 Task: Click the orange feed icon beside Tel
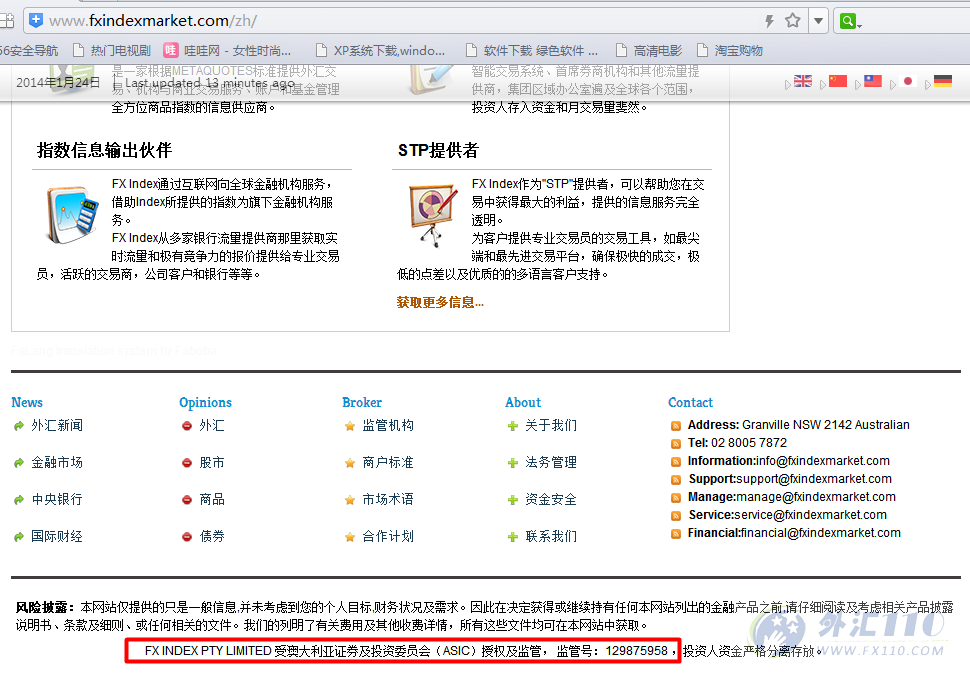click(x=676, y=444)
